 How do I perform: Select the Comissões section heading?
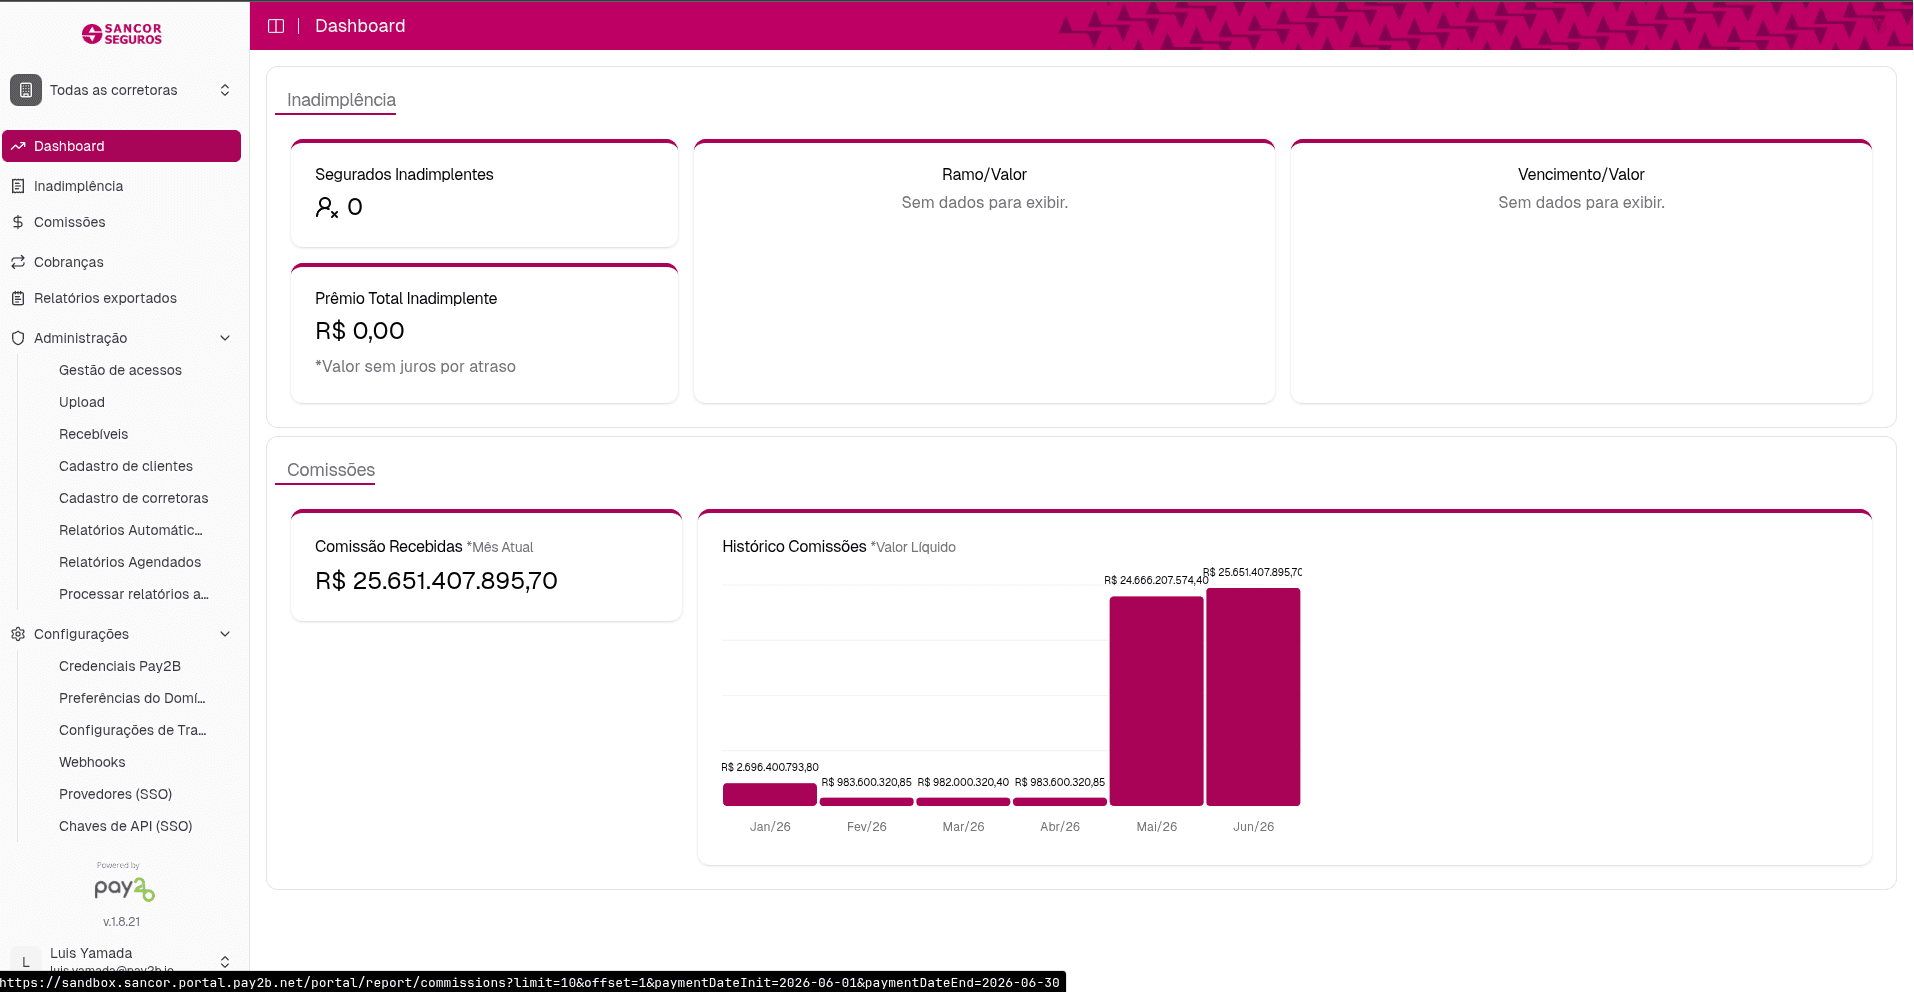click(331, 470)
